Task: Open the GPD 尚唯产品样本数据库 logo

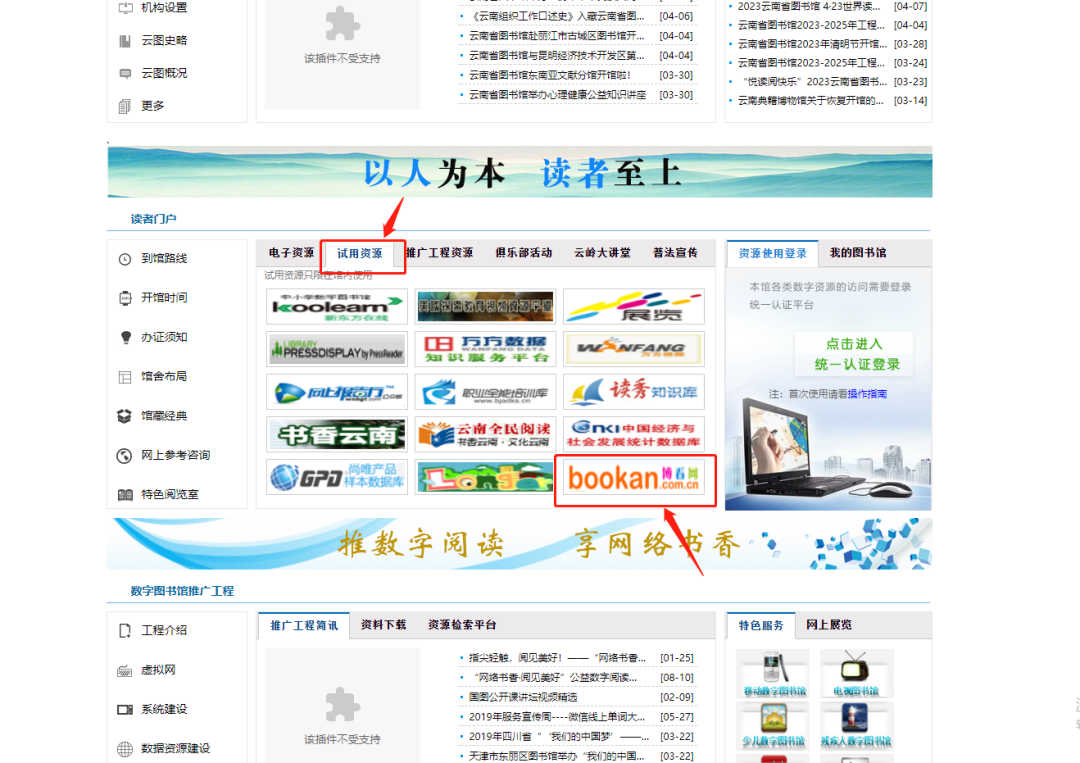Action: point(337,477)
